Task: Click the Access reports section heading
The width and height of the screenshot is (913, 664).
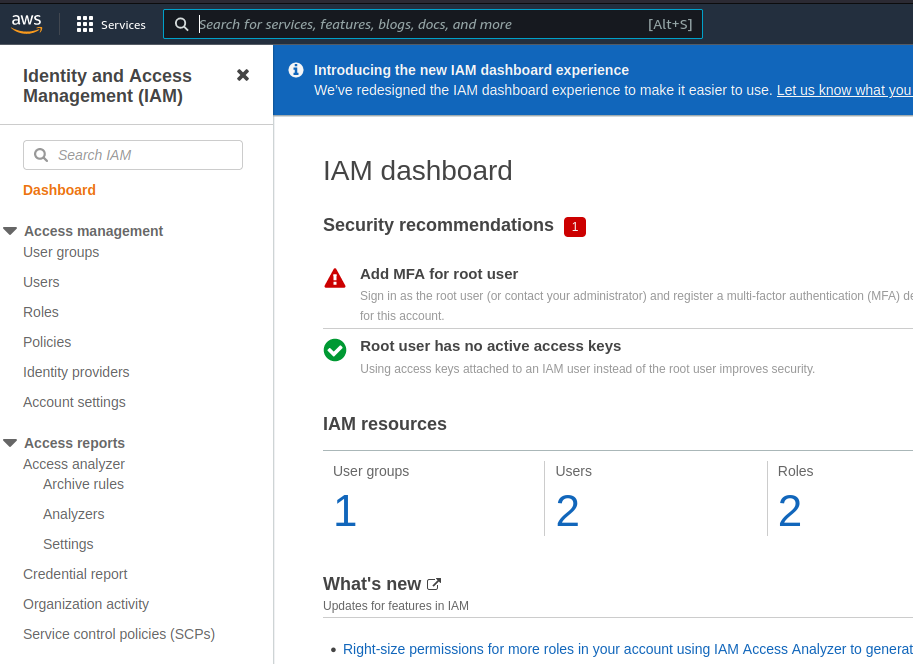Action: pos(75,443)
